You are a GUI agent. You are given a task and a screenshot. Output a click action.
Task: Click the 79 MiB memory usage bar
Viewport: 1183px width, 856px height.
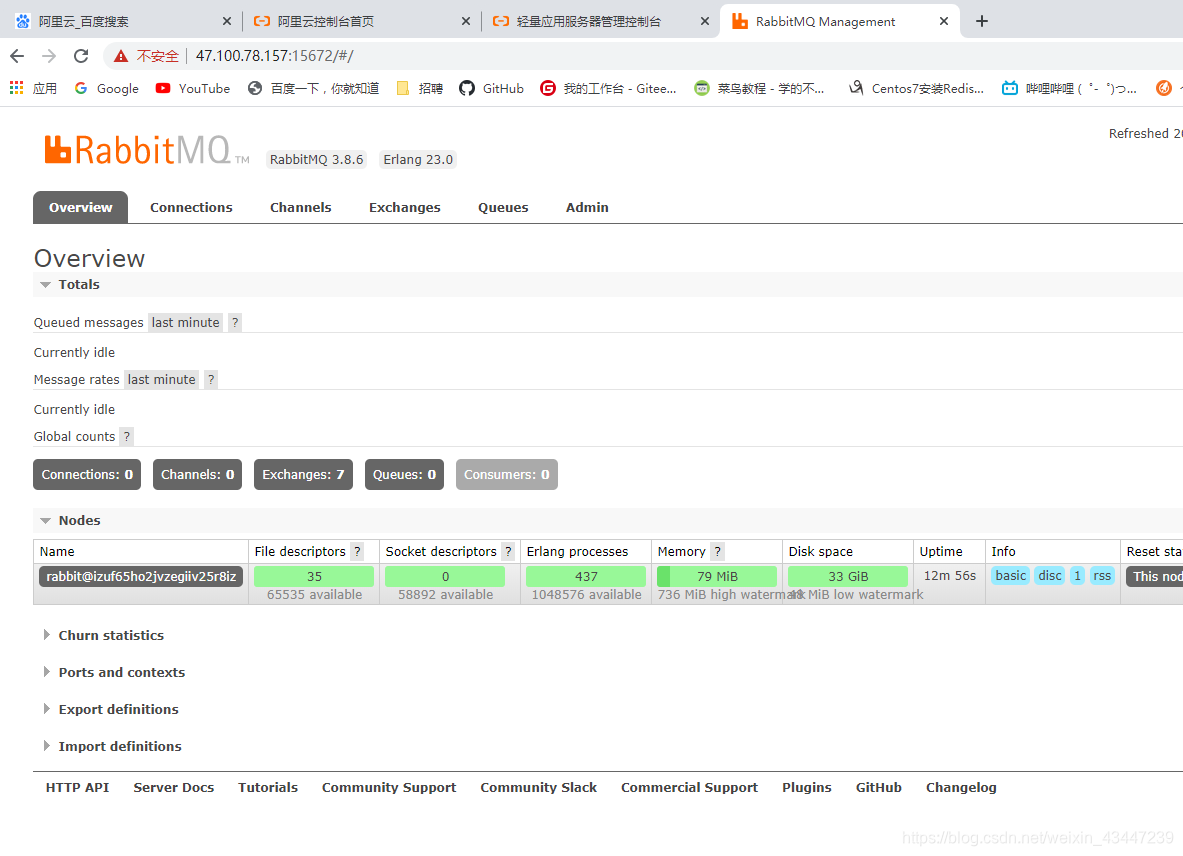click(x=717, y=576)
